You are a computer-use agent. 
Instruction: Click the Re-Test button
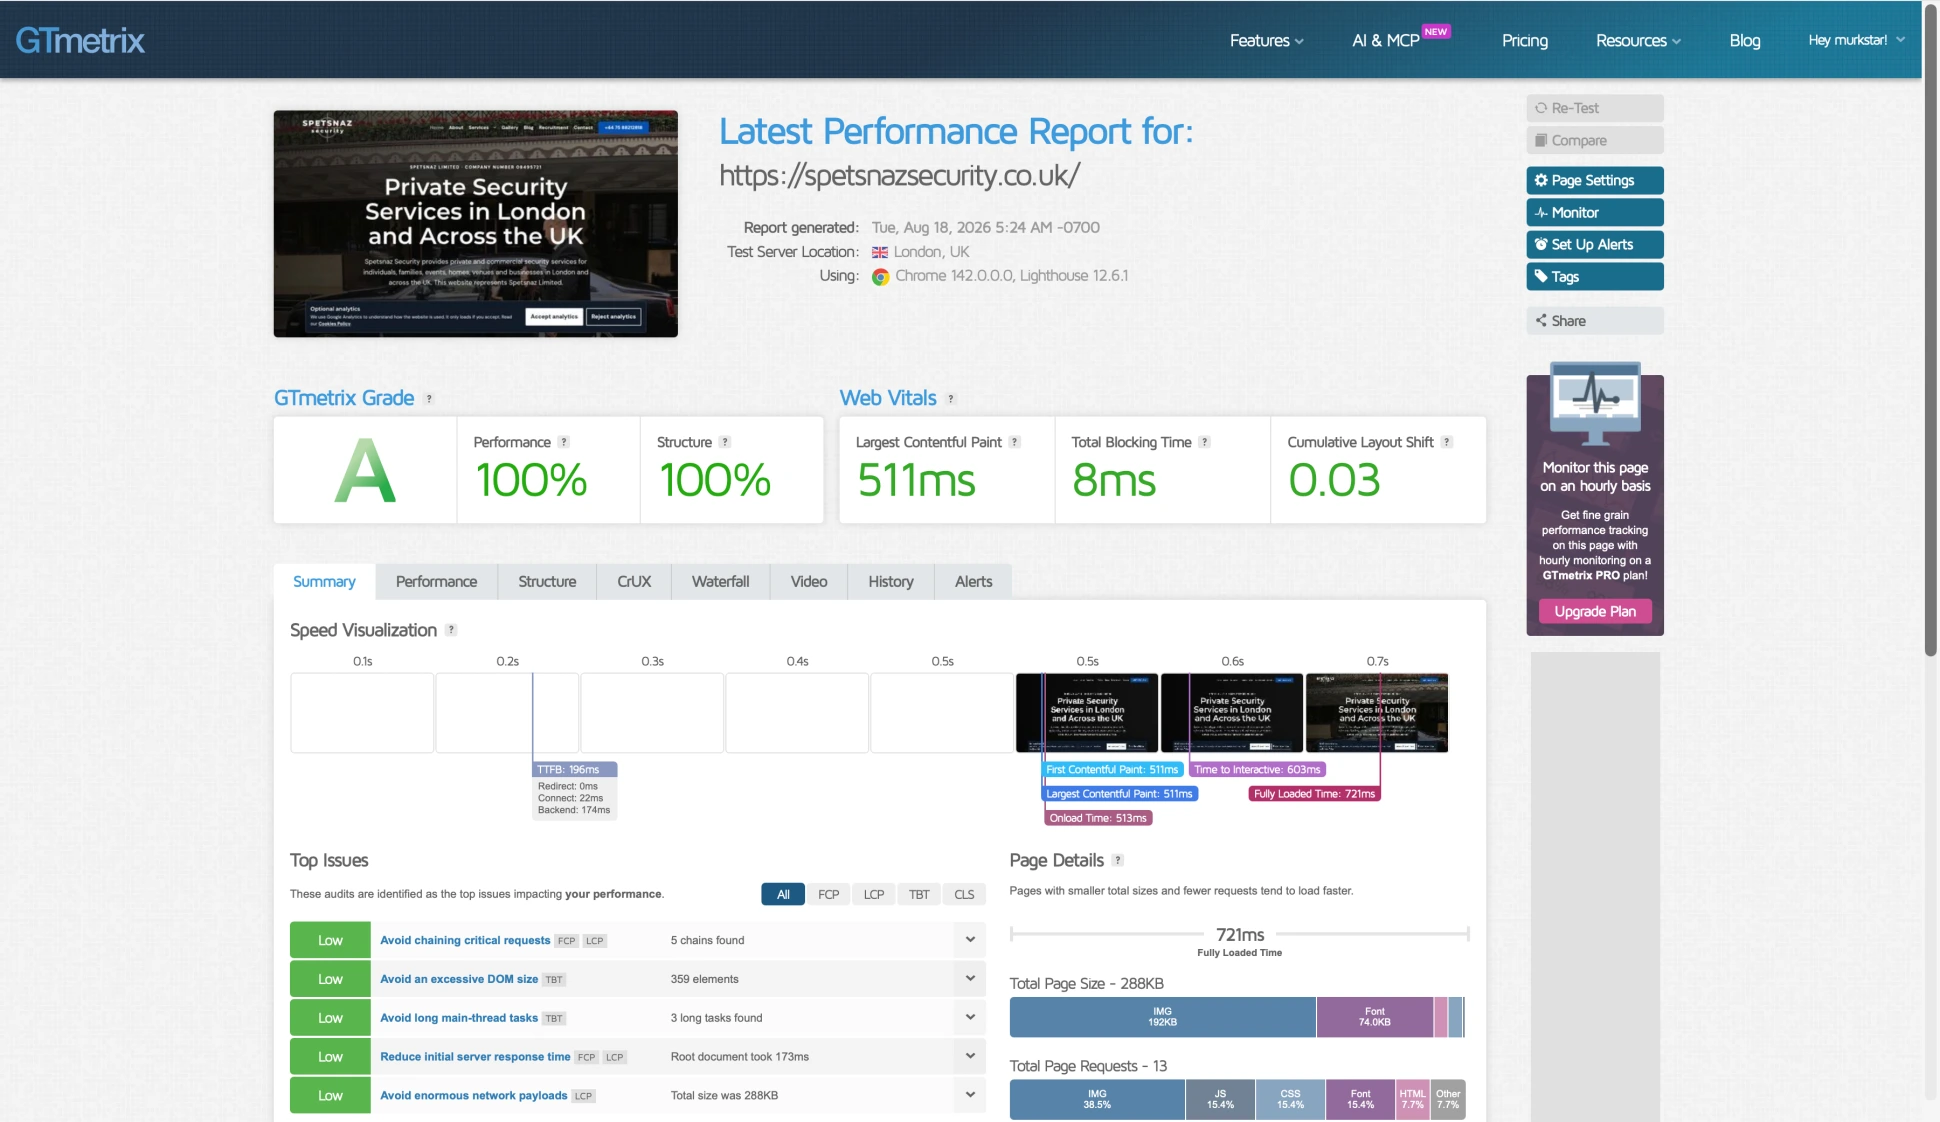point(1595,108)
